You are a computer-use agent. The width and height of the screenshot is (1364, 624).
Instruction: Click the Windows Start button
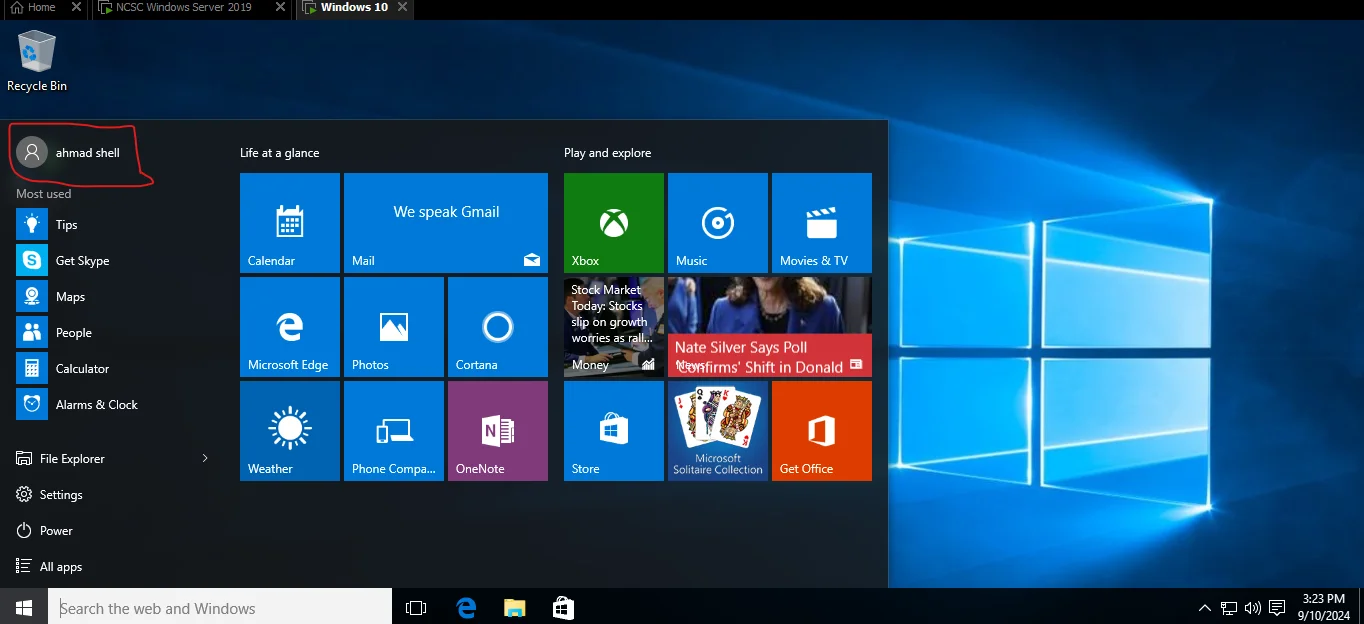tap(24, 607)
